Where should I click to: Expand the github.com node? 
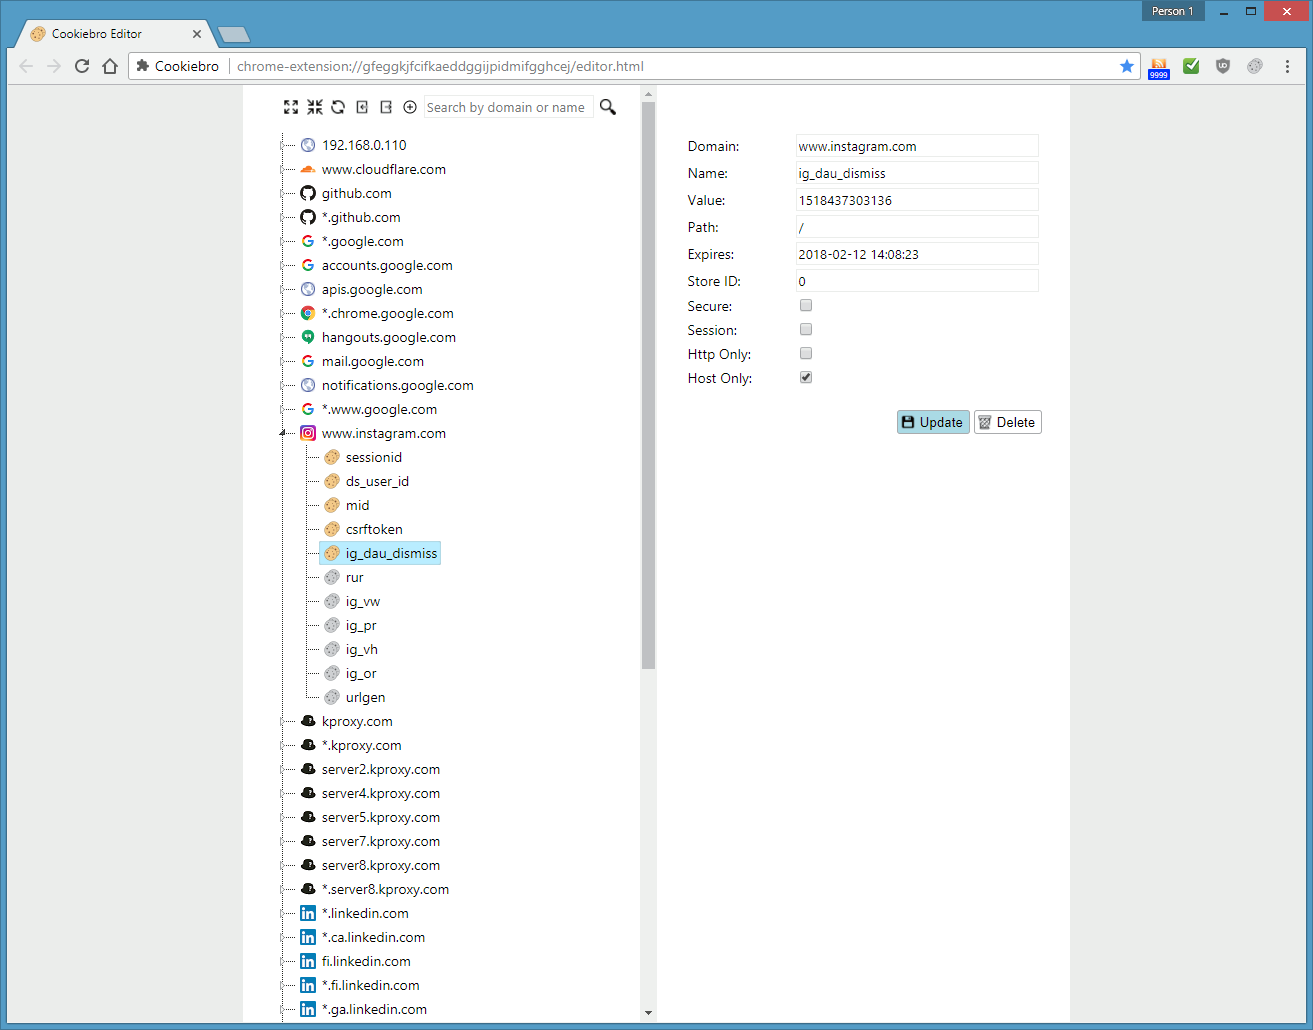coord(283,193)
